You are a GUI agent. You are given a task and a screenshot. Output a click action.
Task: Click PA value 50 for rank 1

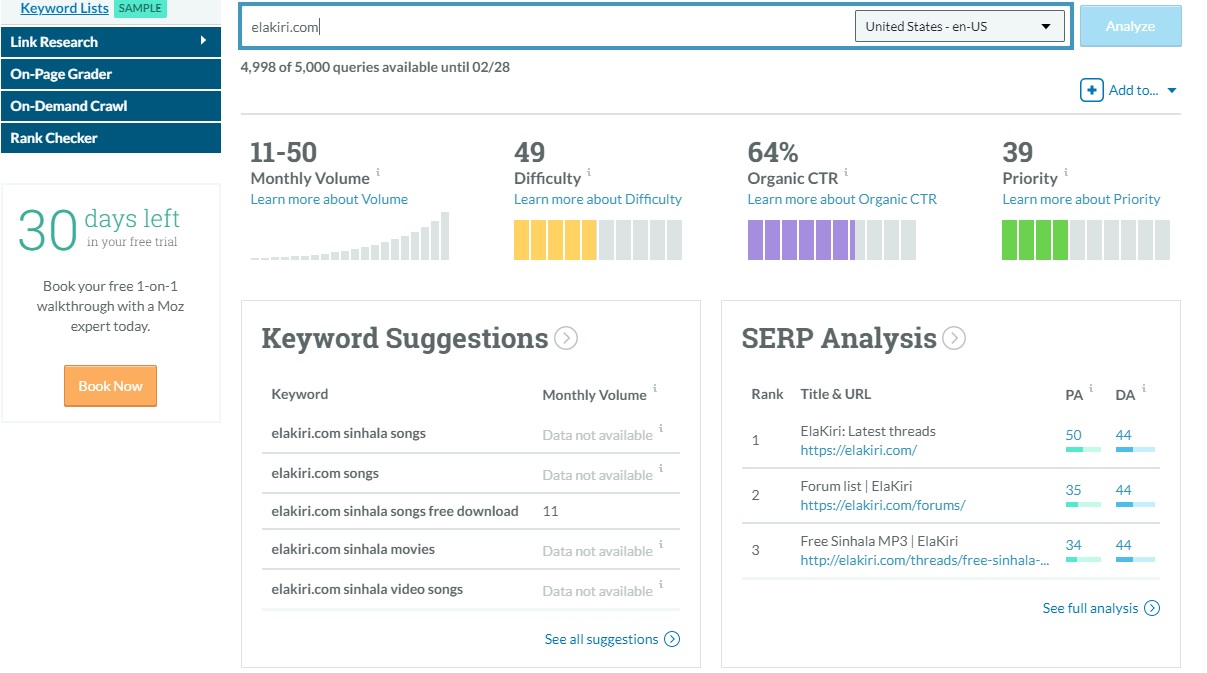1073,435
